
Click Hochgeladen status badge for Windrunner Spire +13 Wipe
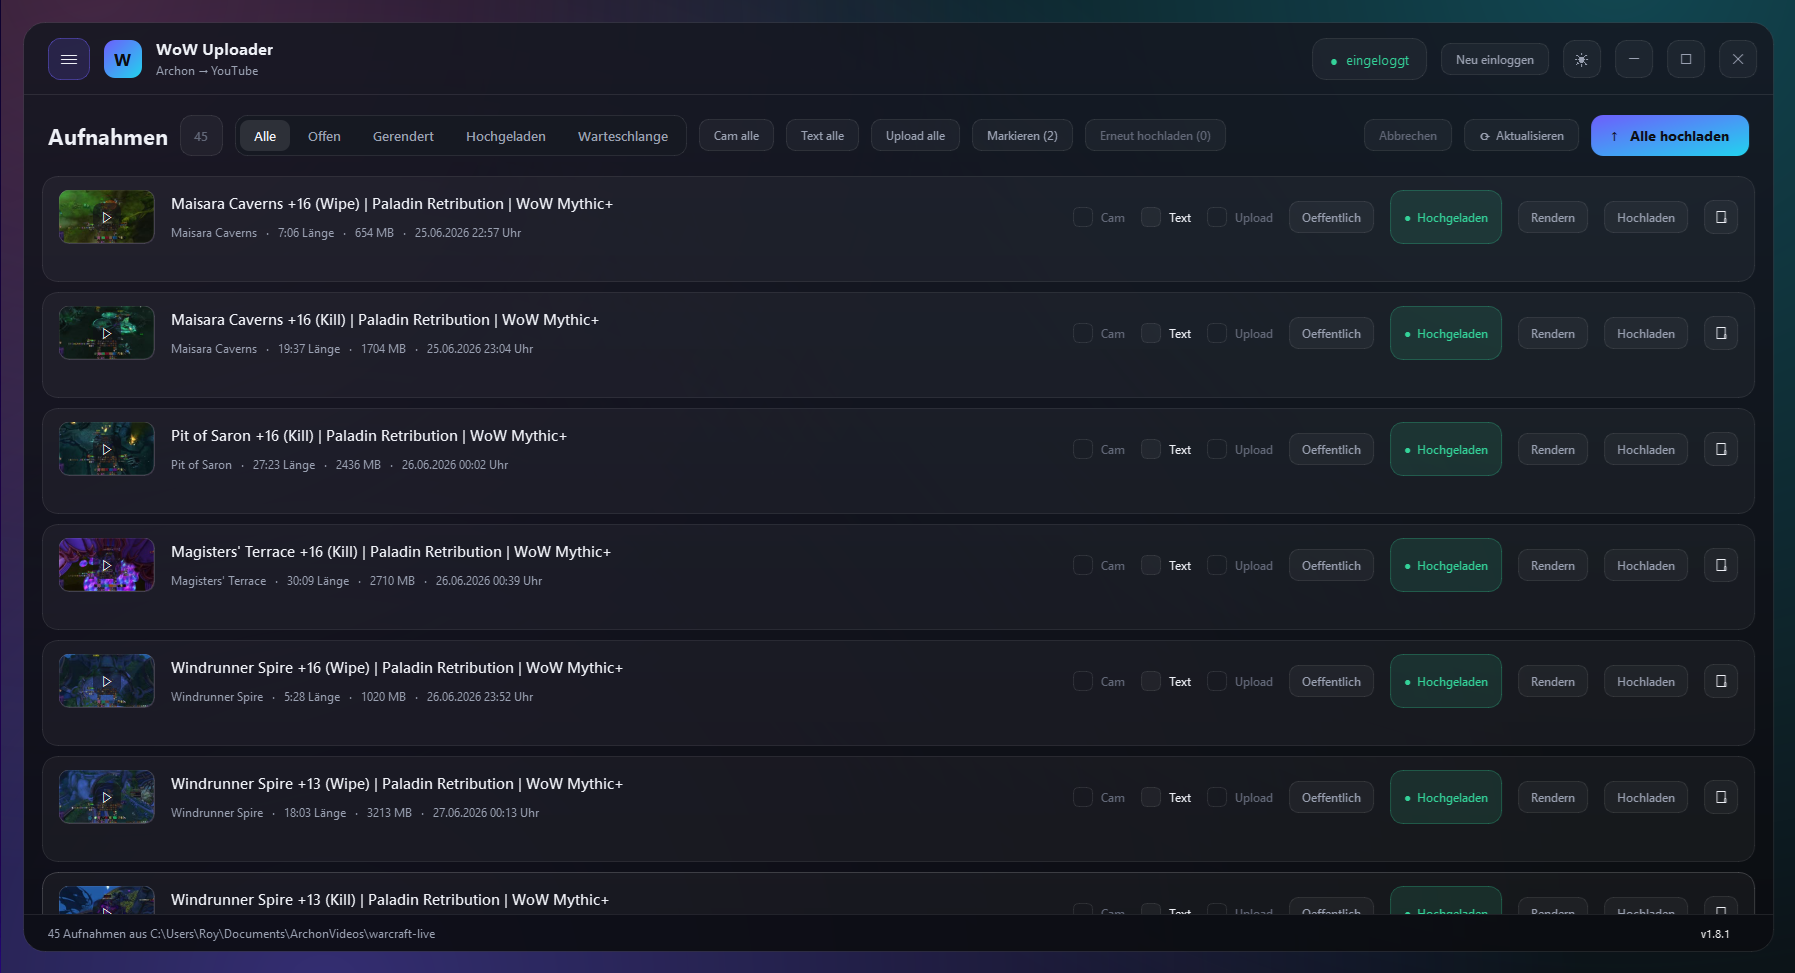[x=1446, y=797]
